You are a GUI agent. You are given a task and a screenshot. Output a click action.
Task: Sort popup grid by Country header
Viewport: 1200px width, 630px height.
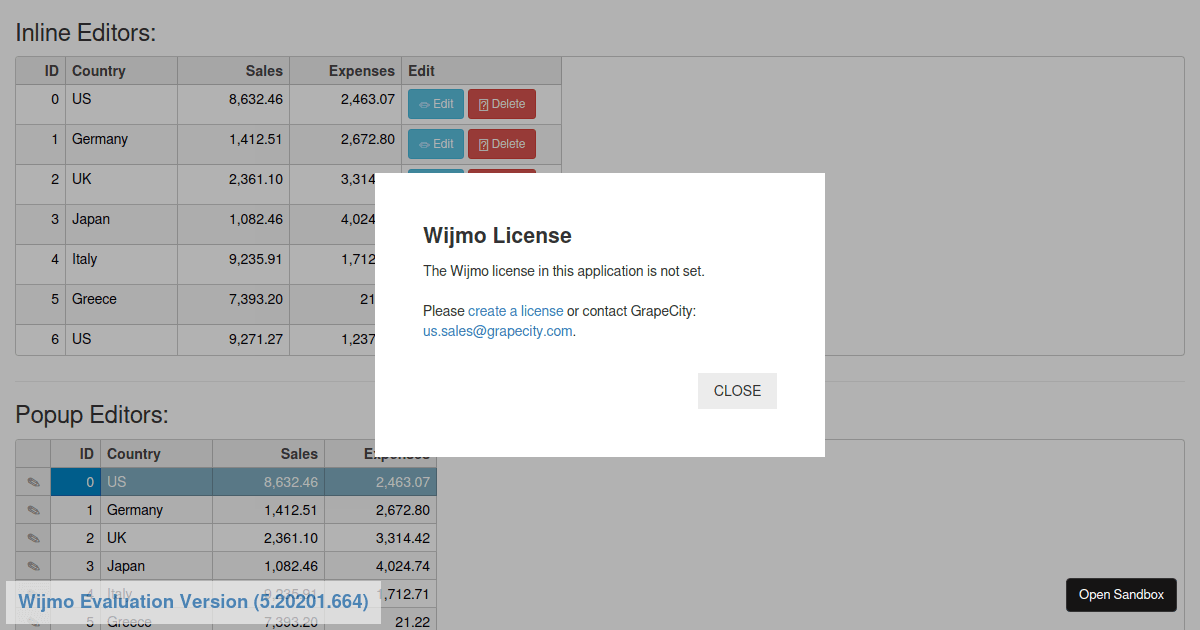coord(157,454)
